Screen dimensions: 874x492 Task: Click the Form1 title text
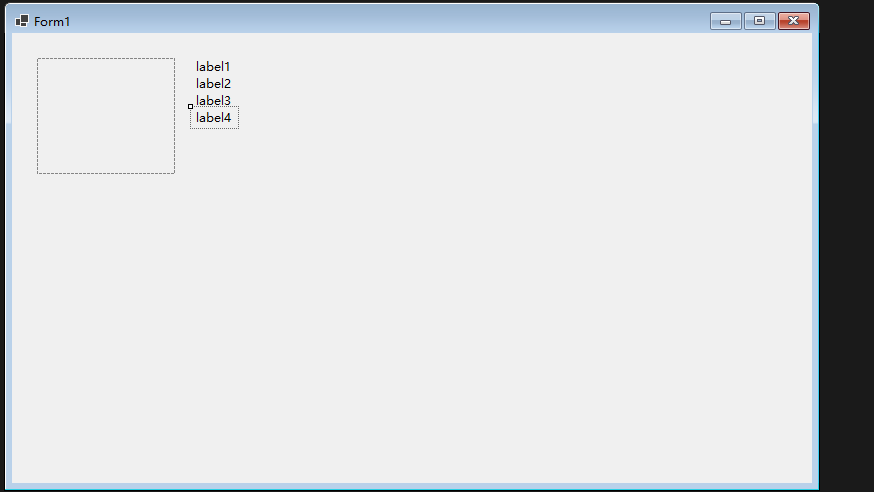point(52,21)
